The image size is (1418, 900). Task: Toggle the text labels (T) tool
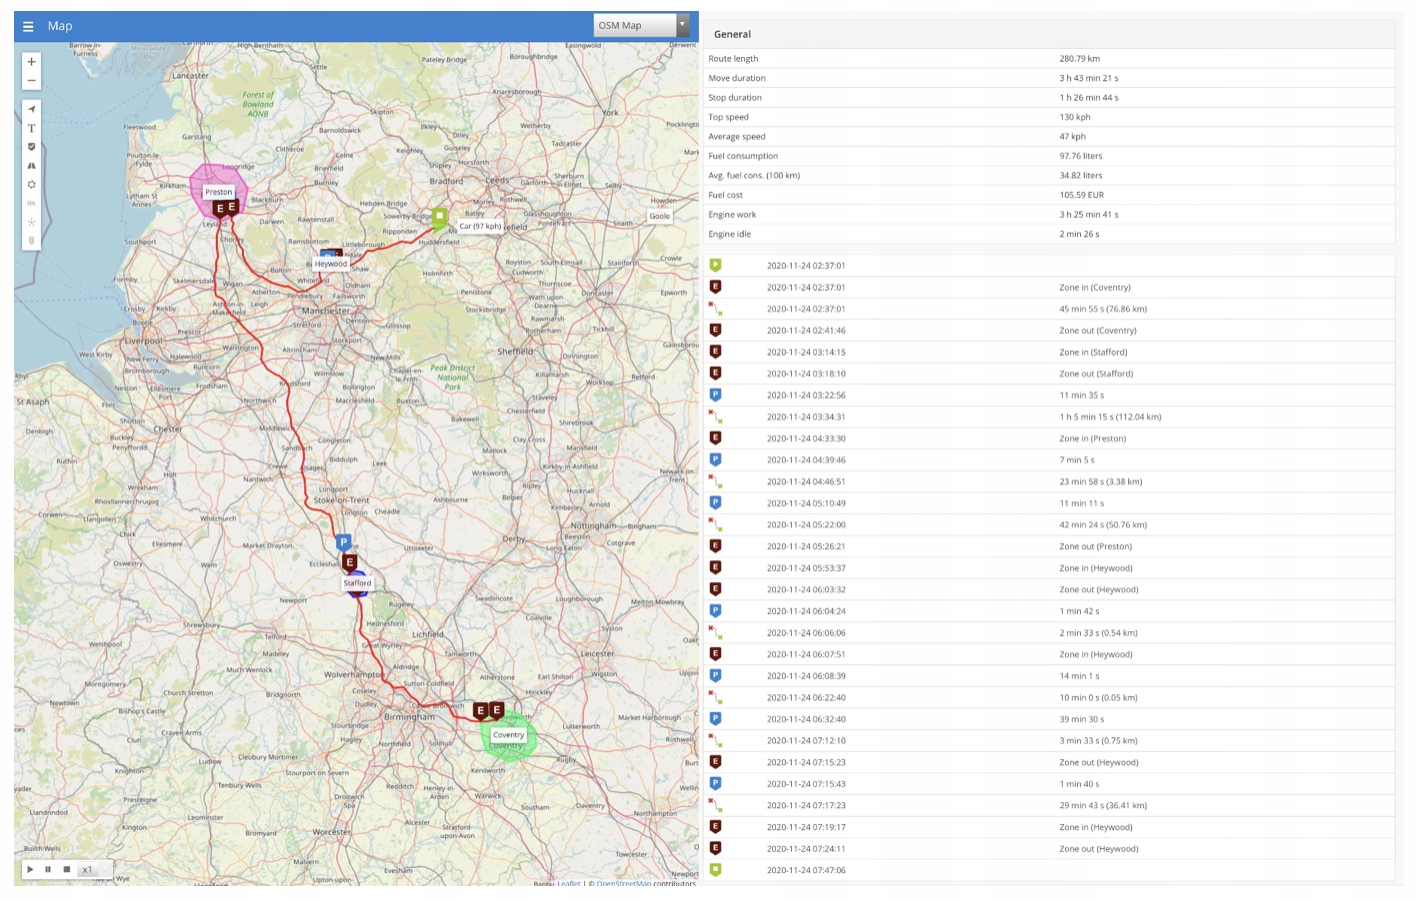point(31,128)
